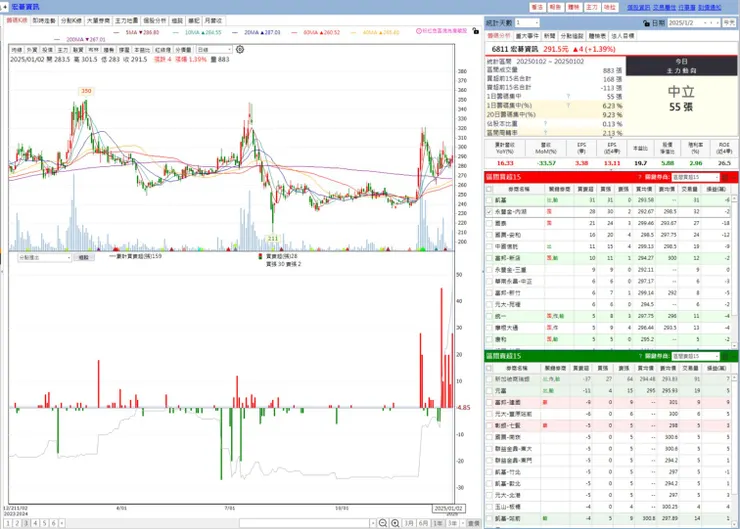The width and height of the screenshot is (740, 529).
Task: Uncheck the 永豐金-內湖 row checkbox
Action: [x=489, y=212]
